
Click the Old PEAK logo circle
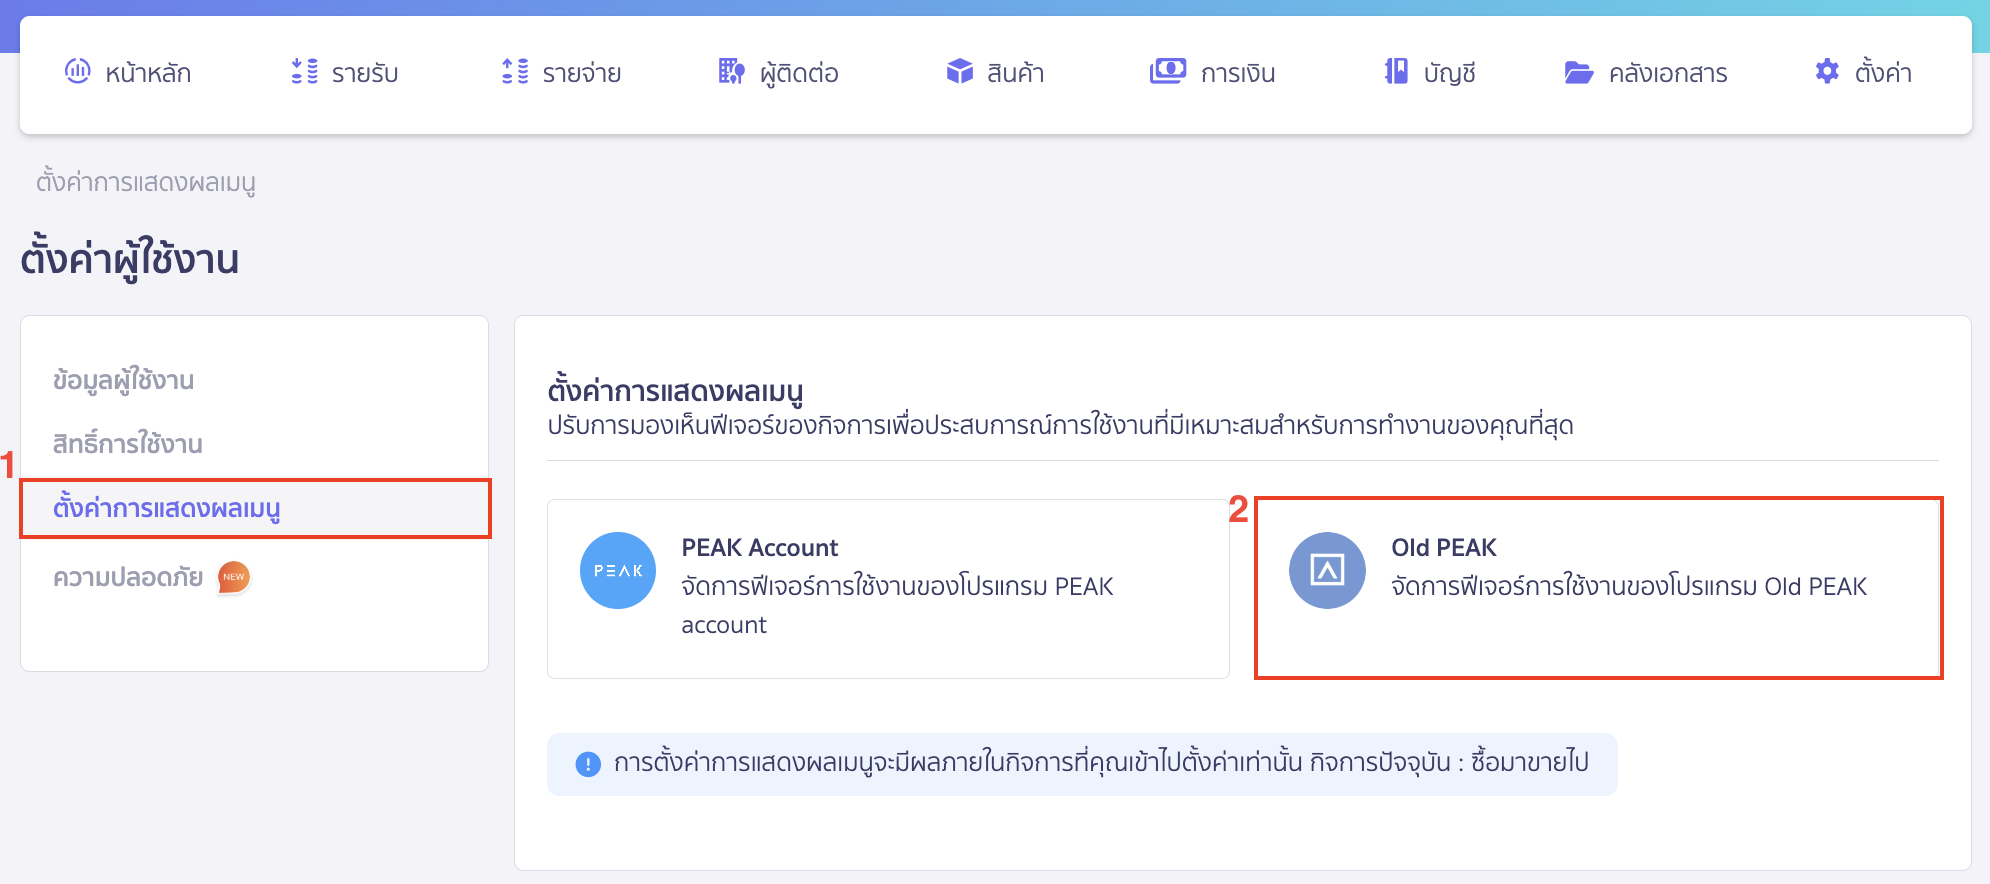pos(1327,570)
